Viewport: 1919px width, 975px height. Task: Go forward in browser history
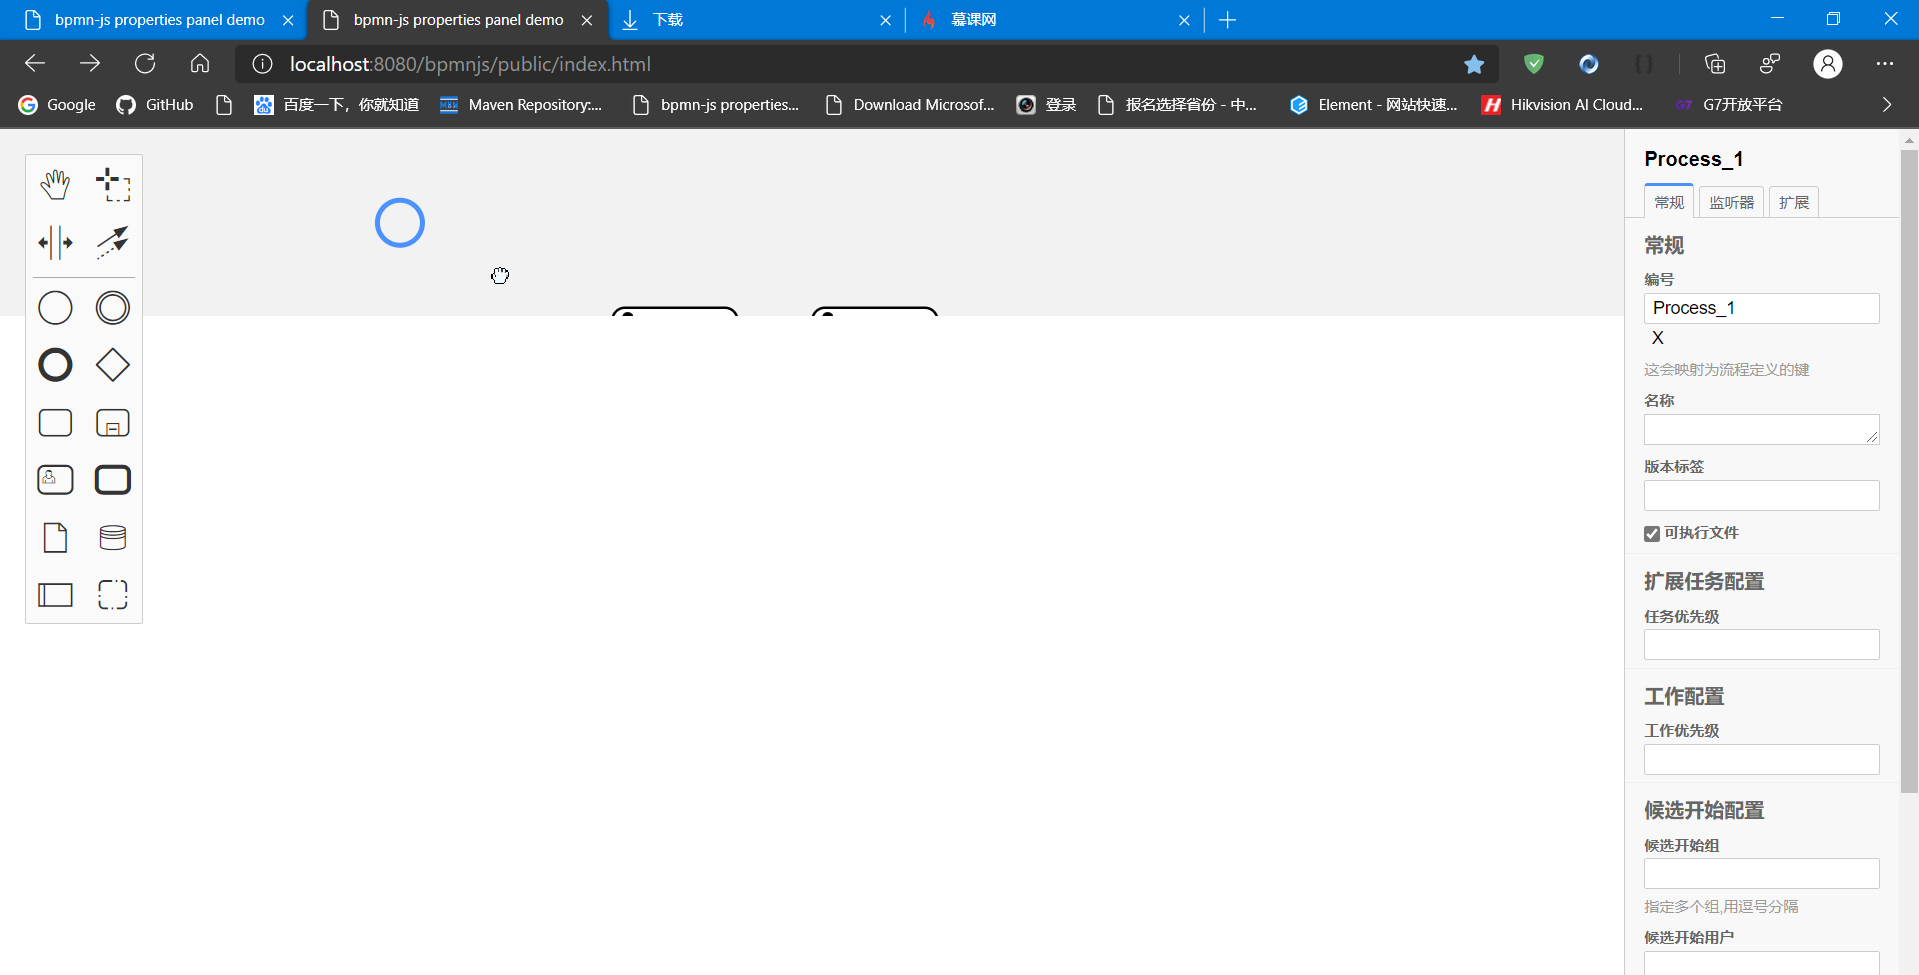[x=90, y=64]
